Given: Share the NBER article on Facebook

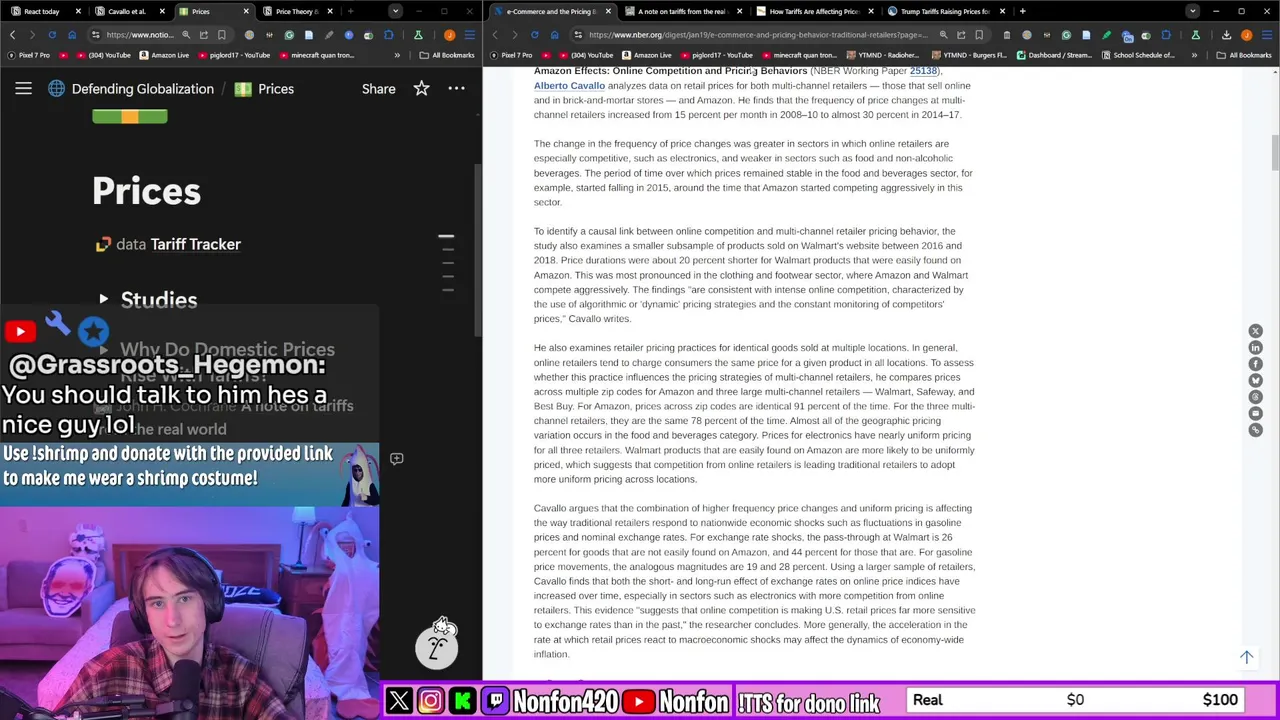Looking at the screenshot, I should pyautogui.click(x=1255, y=364).
